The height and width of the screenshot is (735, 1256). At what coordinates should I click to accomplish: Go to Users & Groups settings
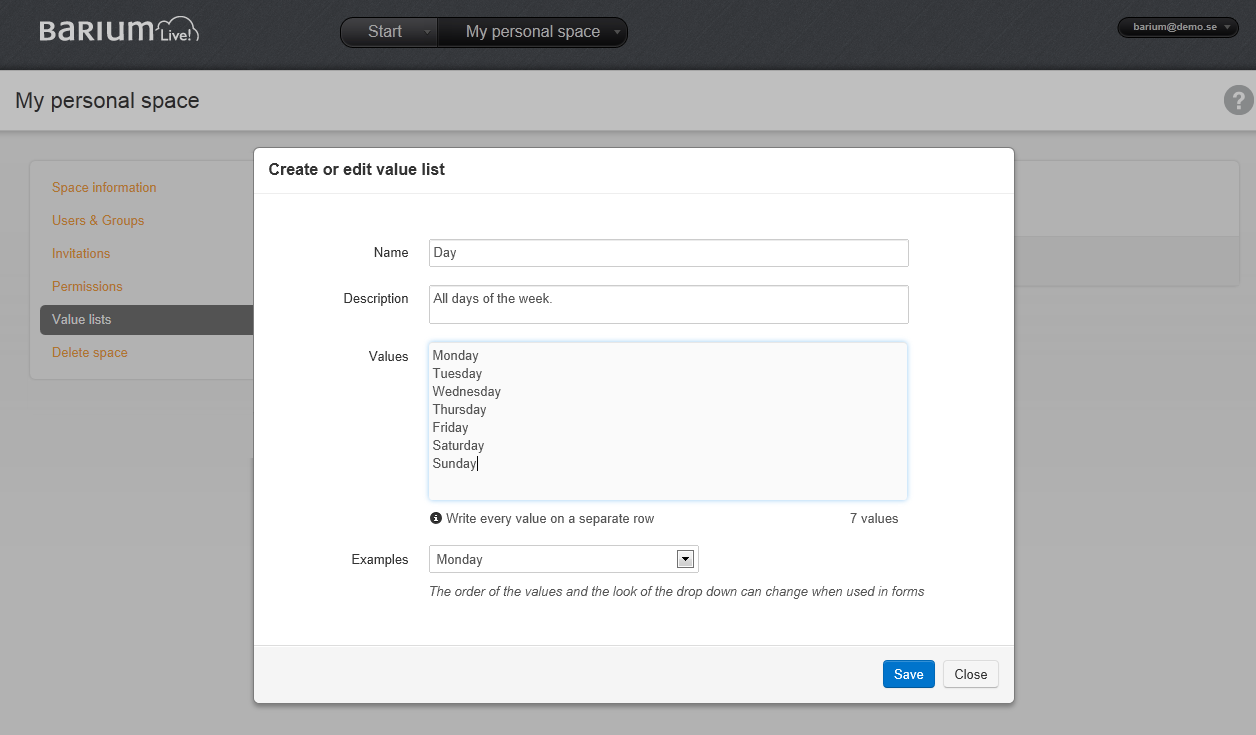98,220
